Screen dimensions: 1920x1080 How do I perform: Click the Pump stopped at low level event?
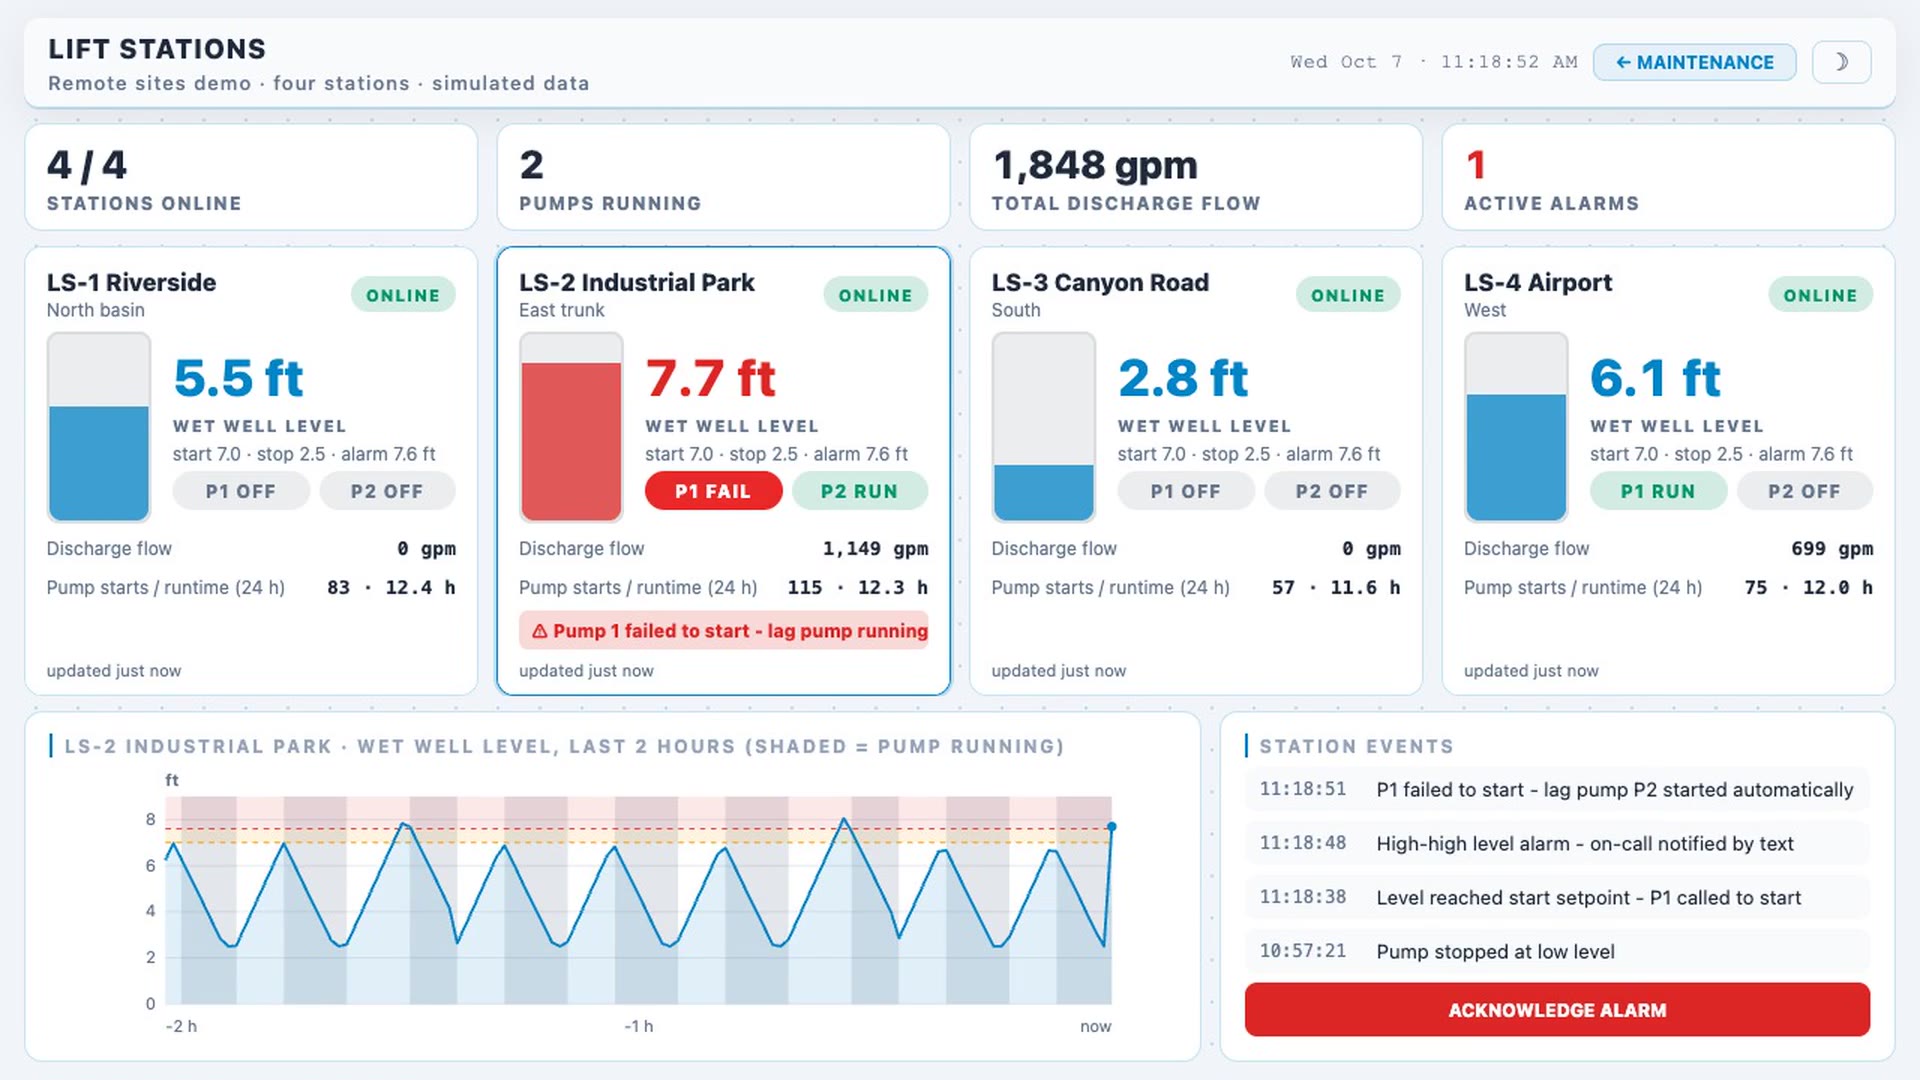point(1557,951)
